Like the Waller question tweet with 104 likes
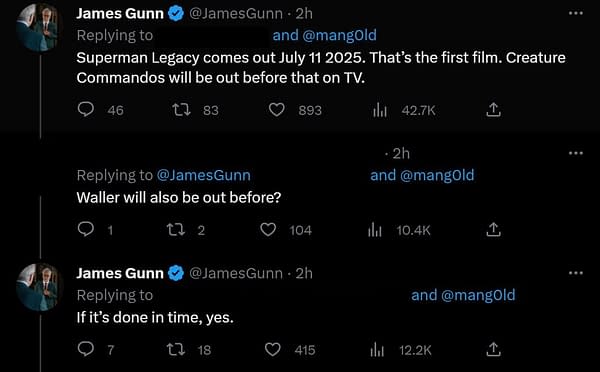 (268, 230)
